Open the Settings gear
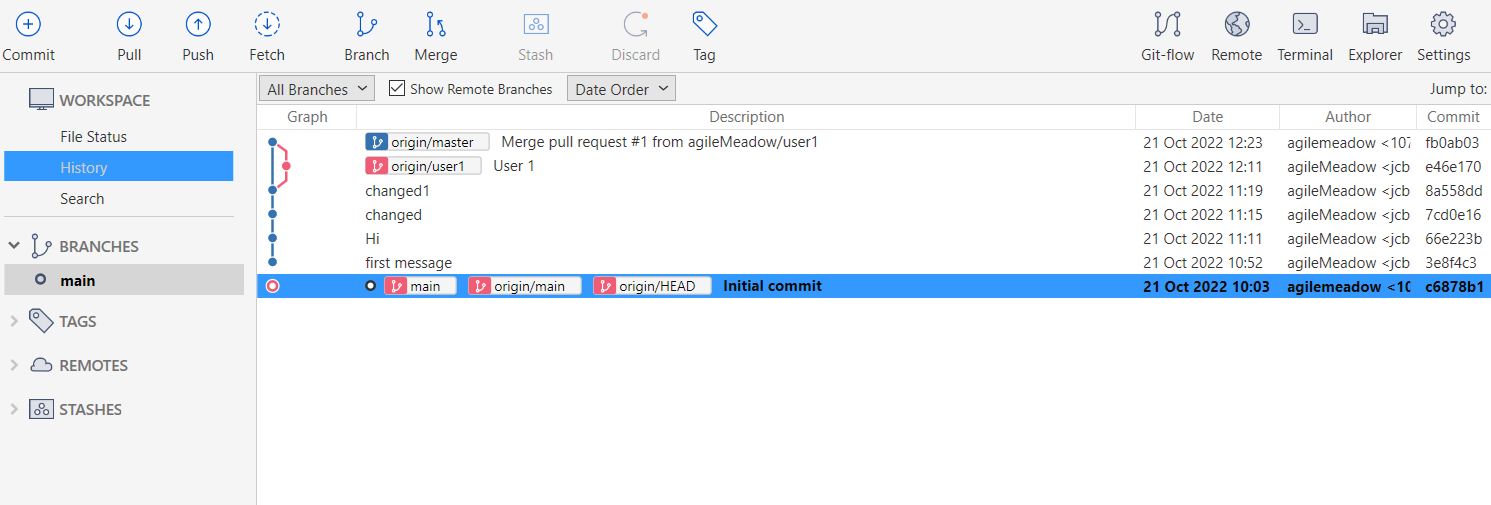This screenshot has height=505, width=1491. point(1443,24)
